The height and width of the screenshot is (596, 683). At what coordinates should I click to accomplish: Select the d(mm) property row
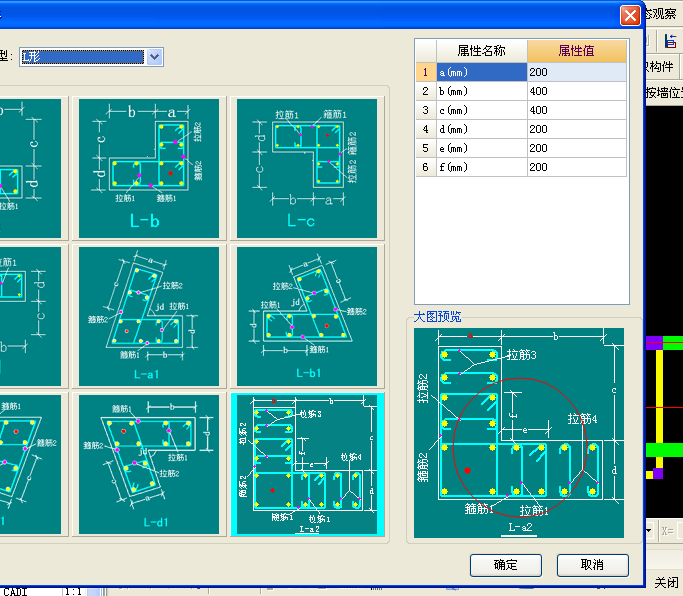[x=481, y=129]
